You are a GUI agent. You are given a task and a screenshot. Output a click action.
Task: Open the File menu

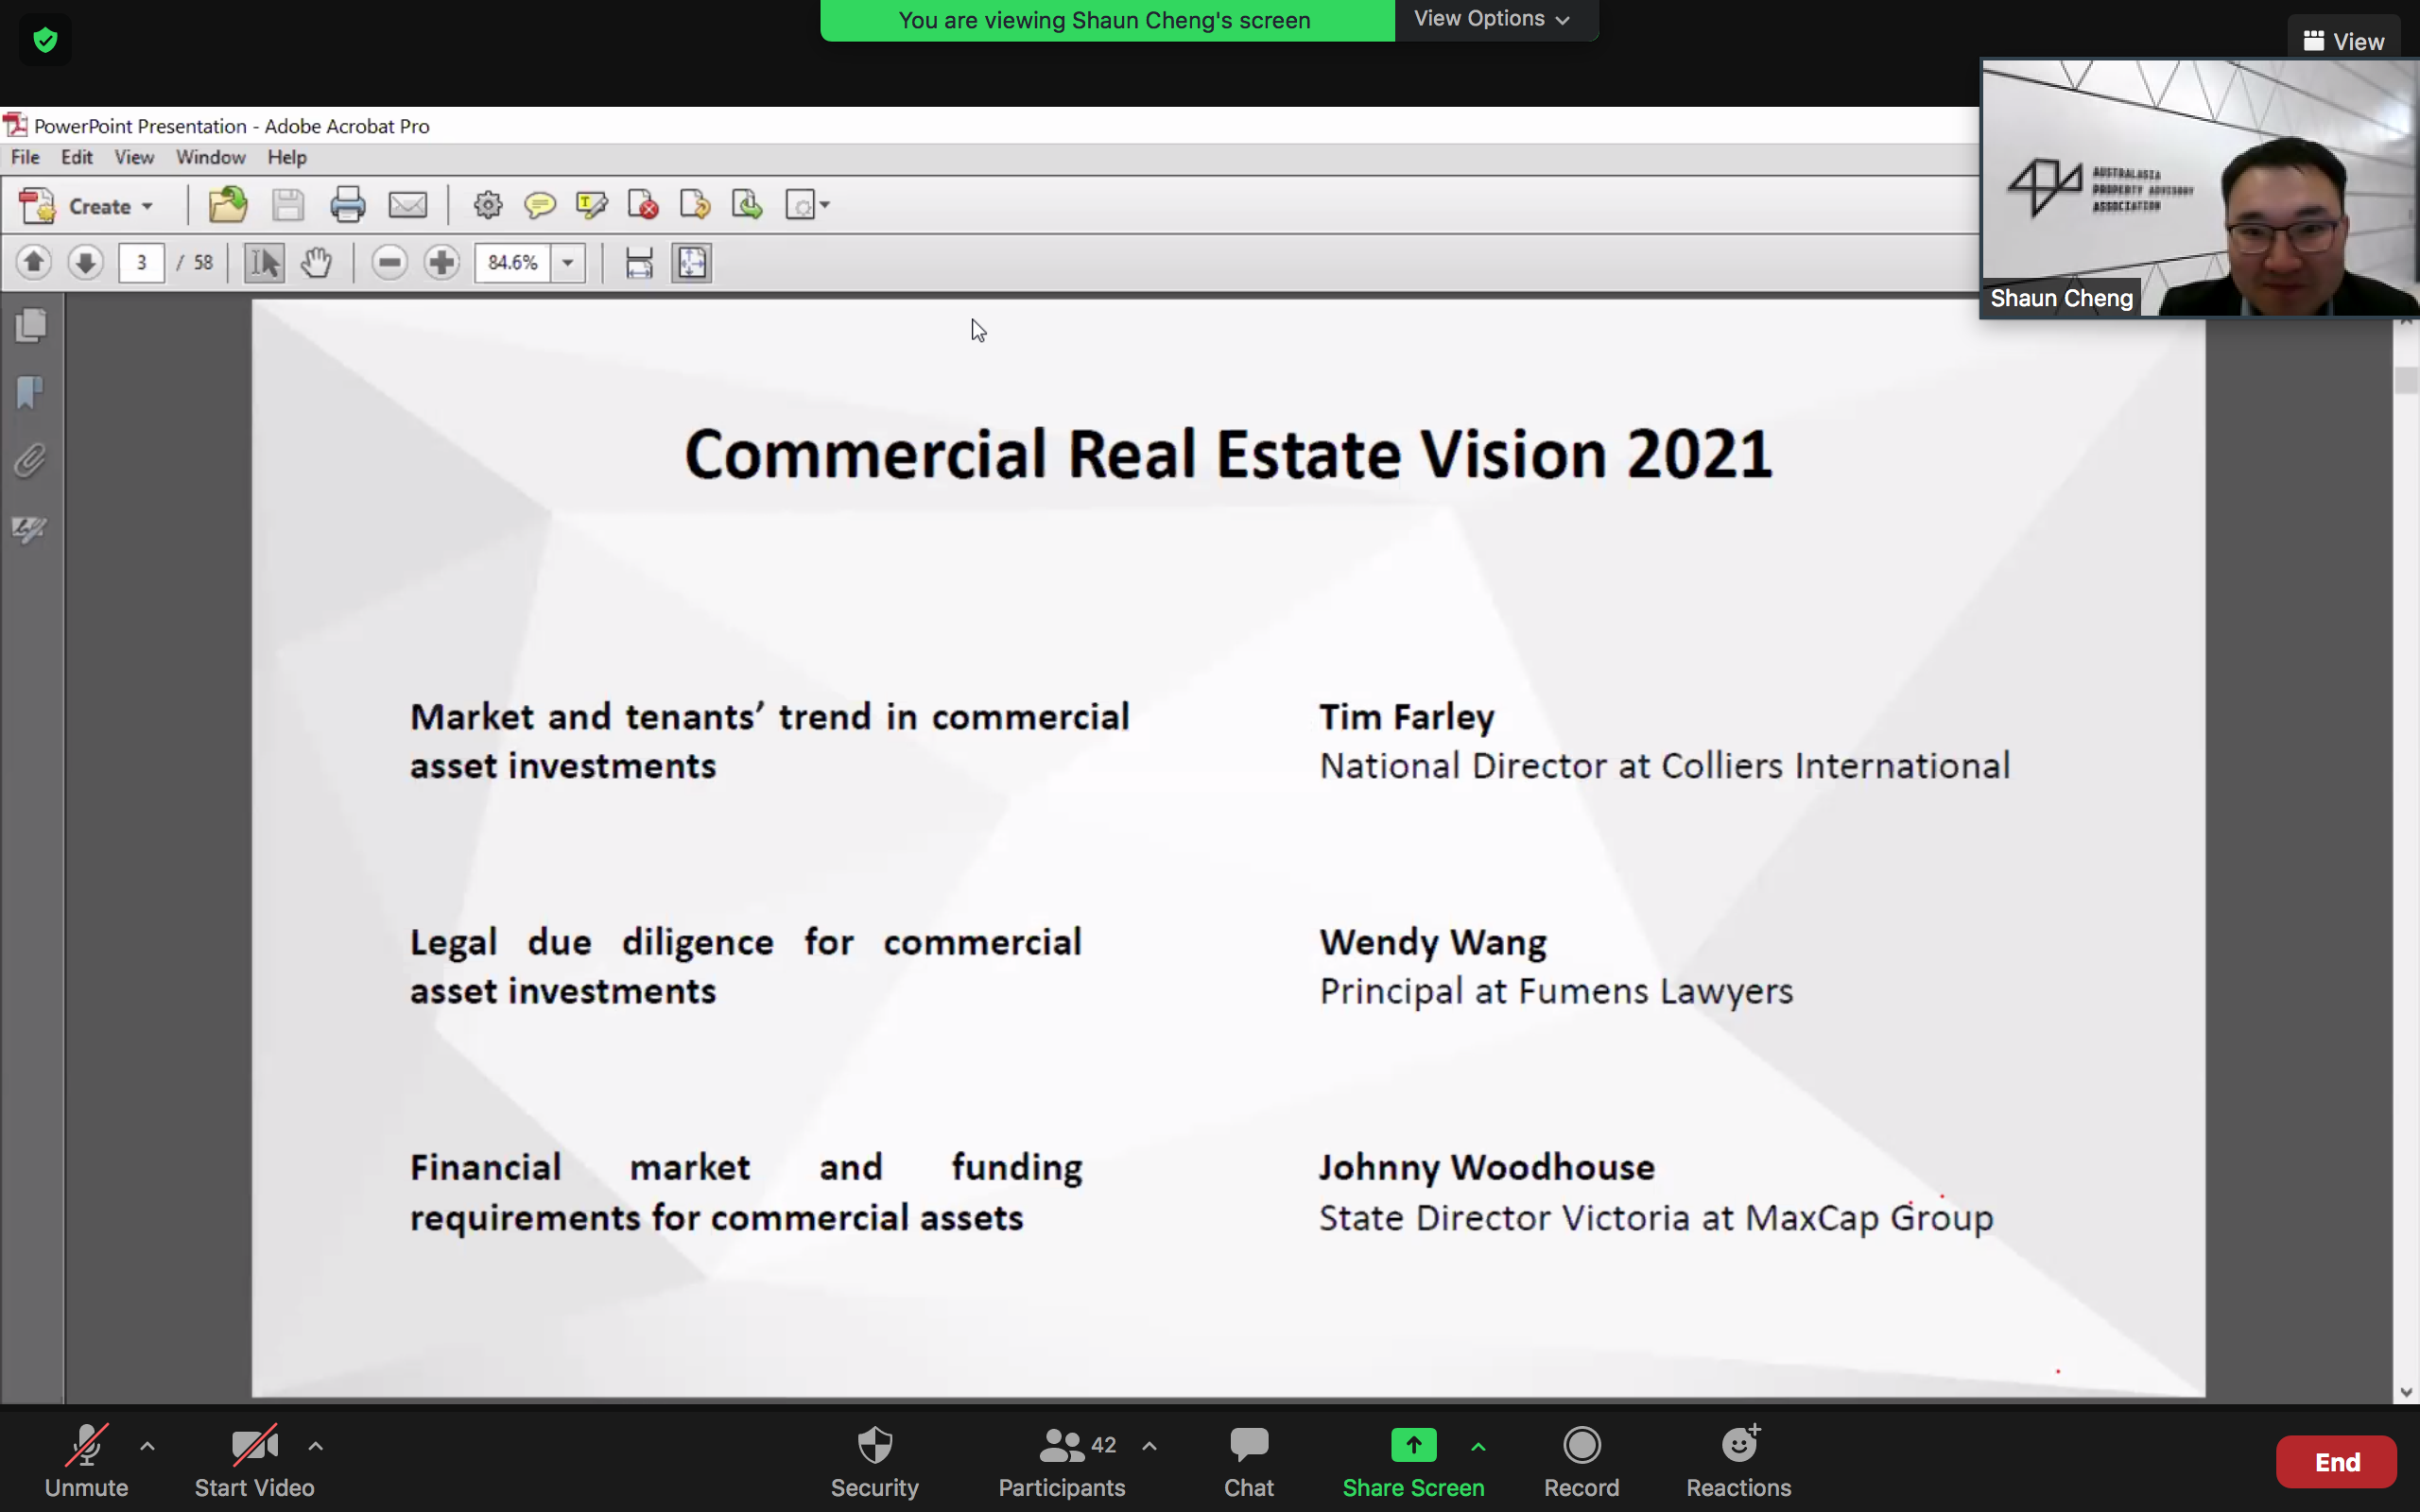25,157
